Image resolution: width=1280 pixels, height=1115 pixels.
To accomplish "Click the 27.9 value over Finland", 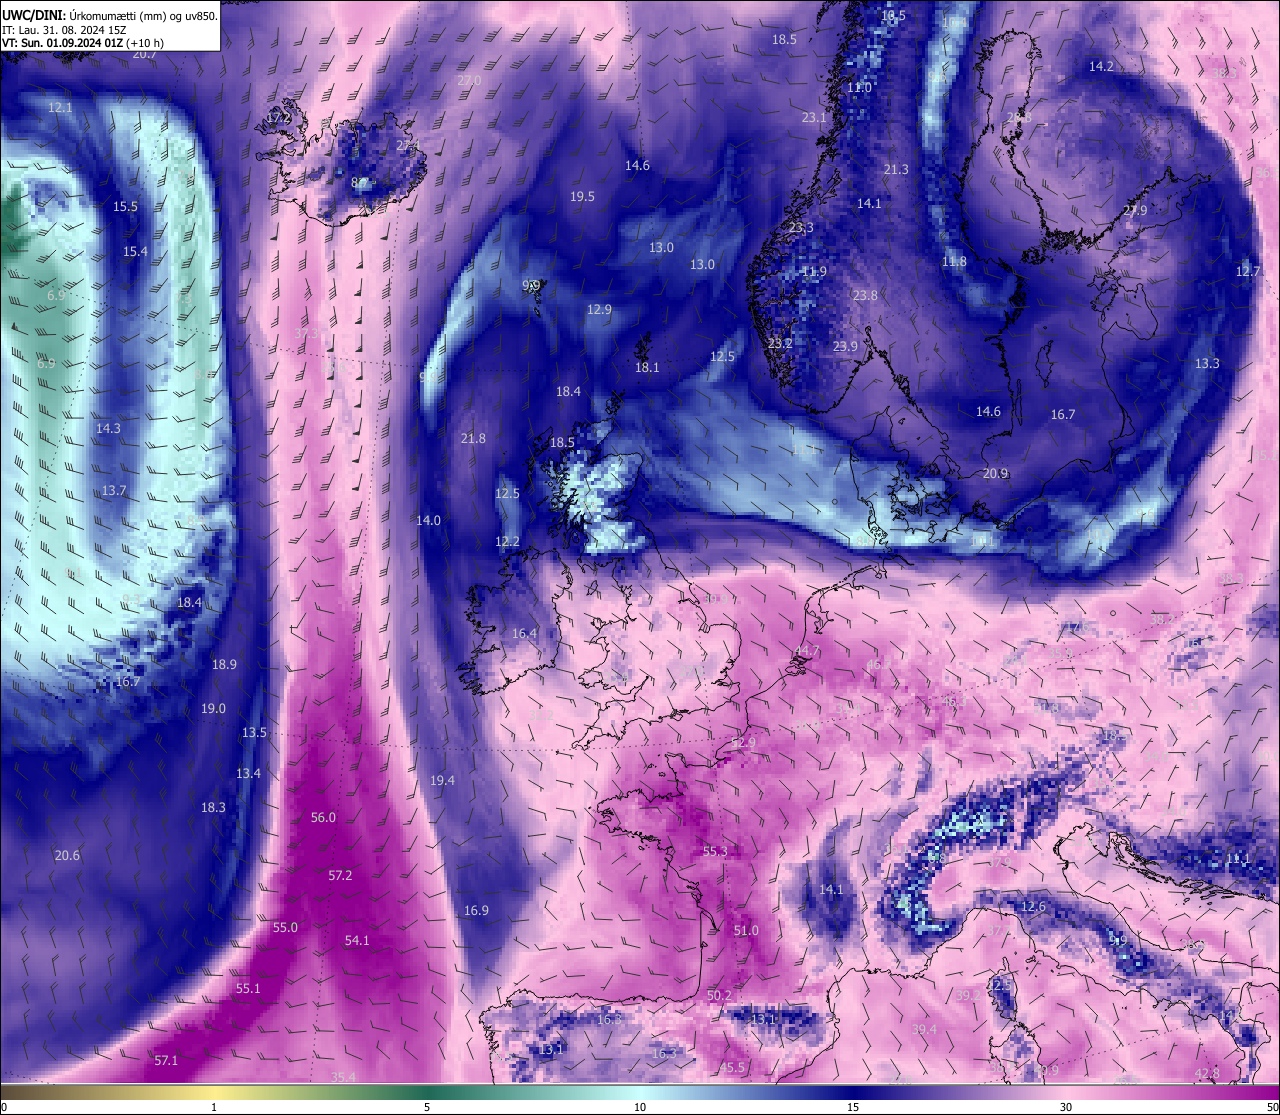I will tap(1135, 210).
